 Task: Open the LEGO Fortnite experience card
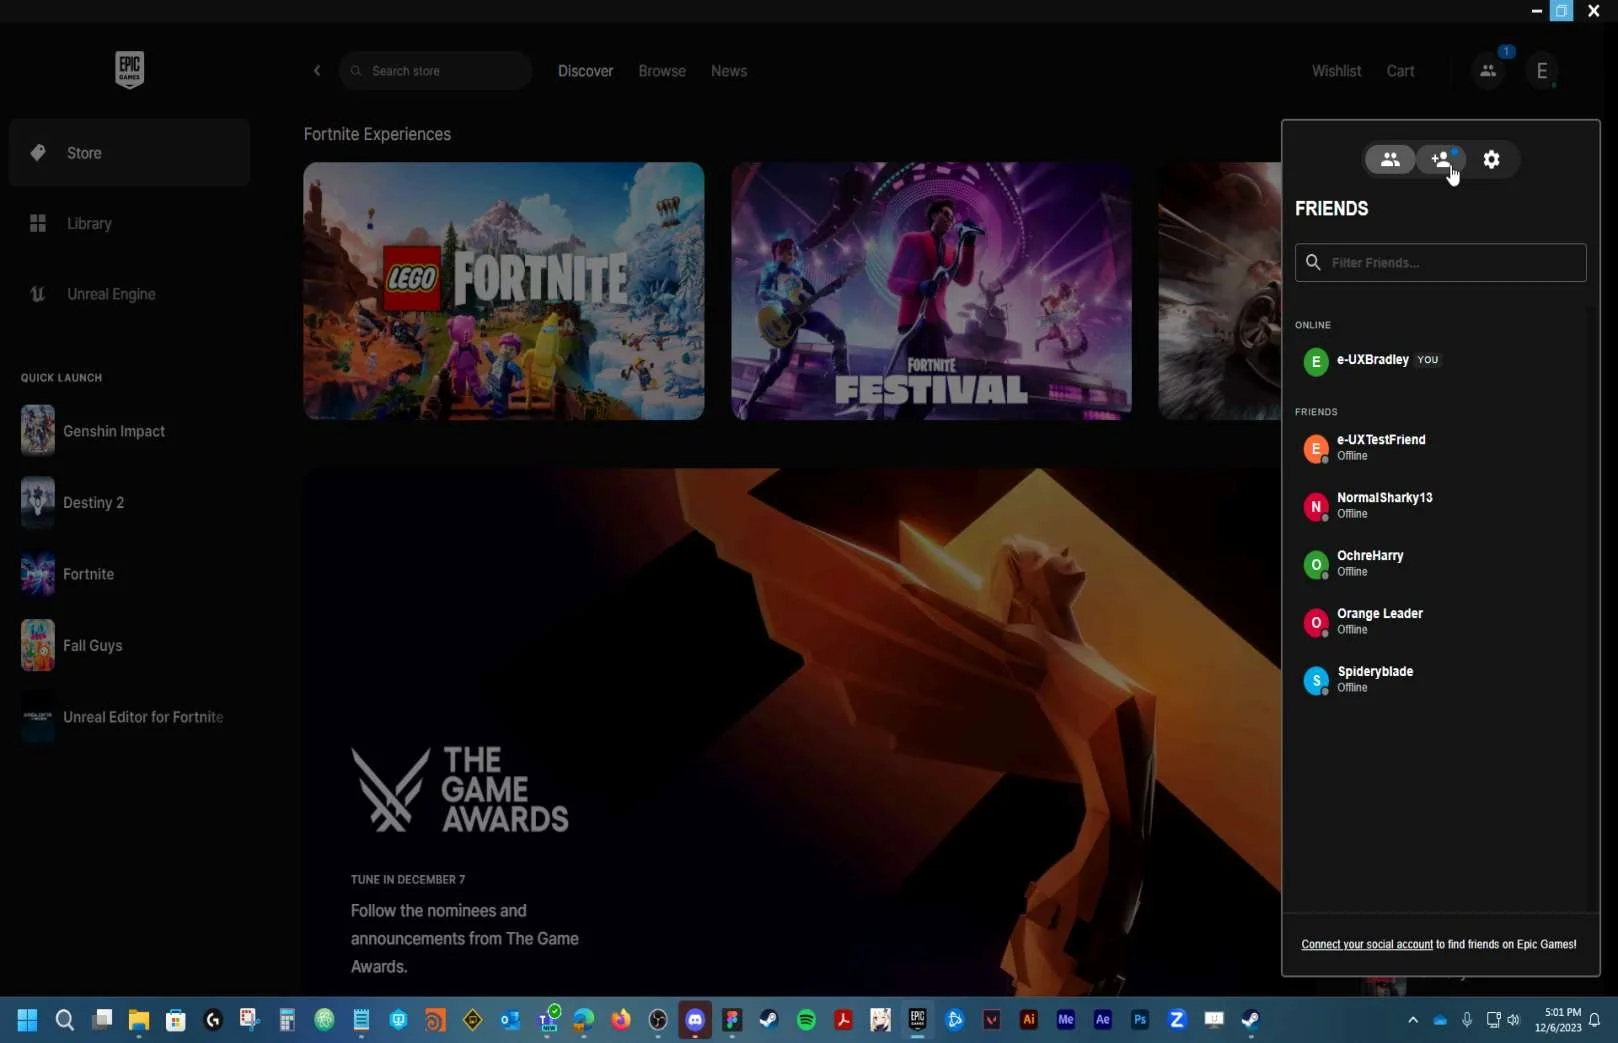[504, 291]
